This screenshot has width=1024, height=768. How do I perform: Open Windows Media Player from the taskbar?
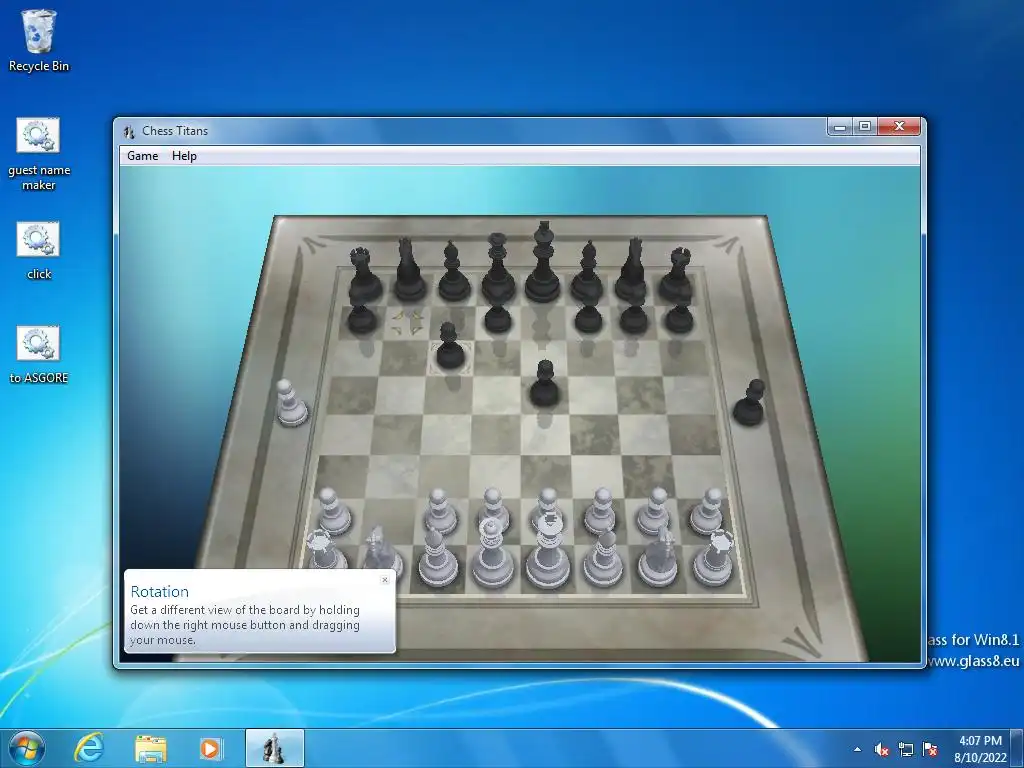point(210,748)
